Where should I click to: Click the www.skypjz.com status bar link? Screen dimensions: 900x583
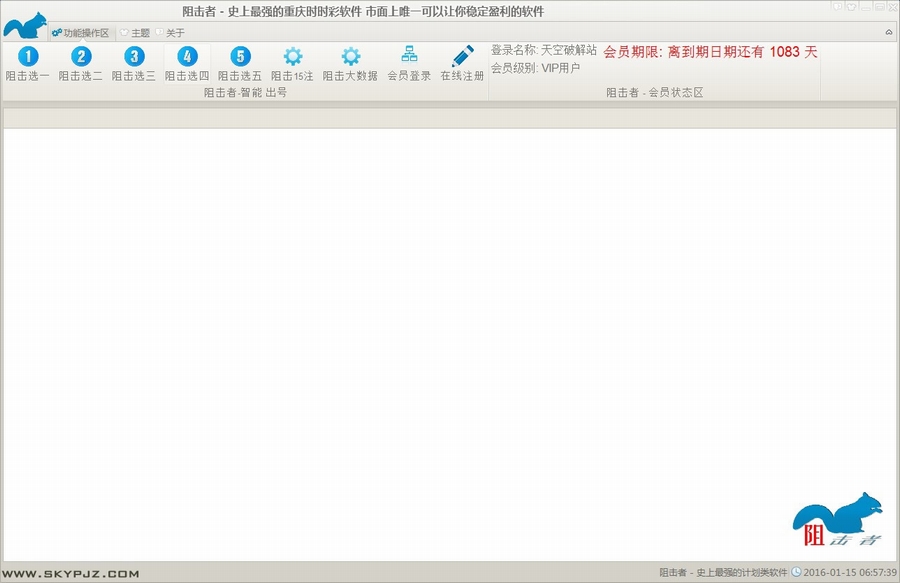[70, 573]
